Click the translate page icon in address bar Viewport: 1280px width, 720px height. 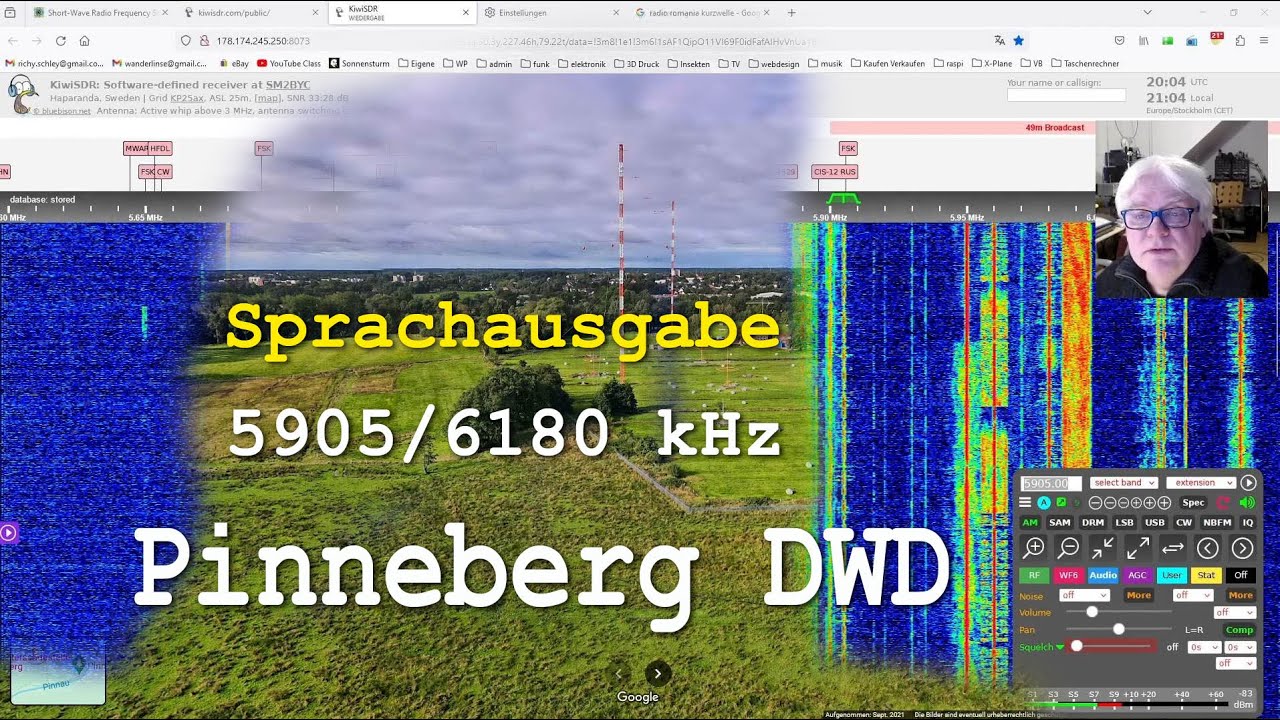999,41
